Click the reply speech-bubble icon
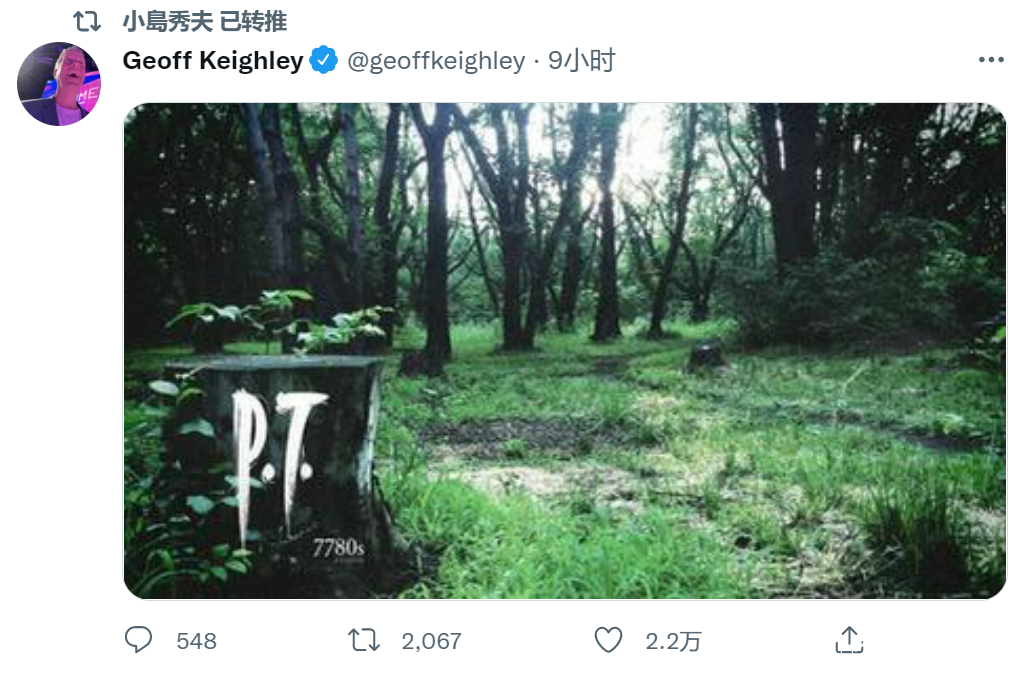Screen dimensions: 1036x673 [x=139, y=640]
